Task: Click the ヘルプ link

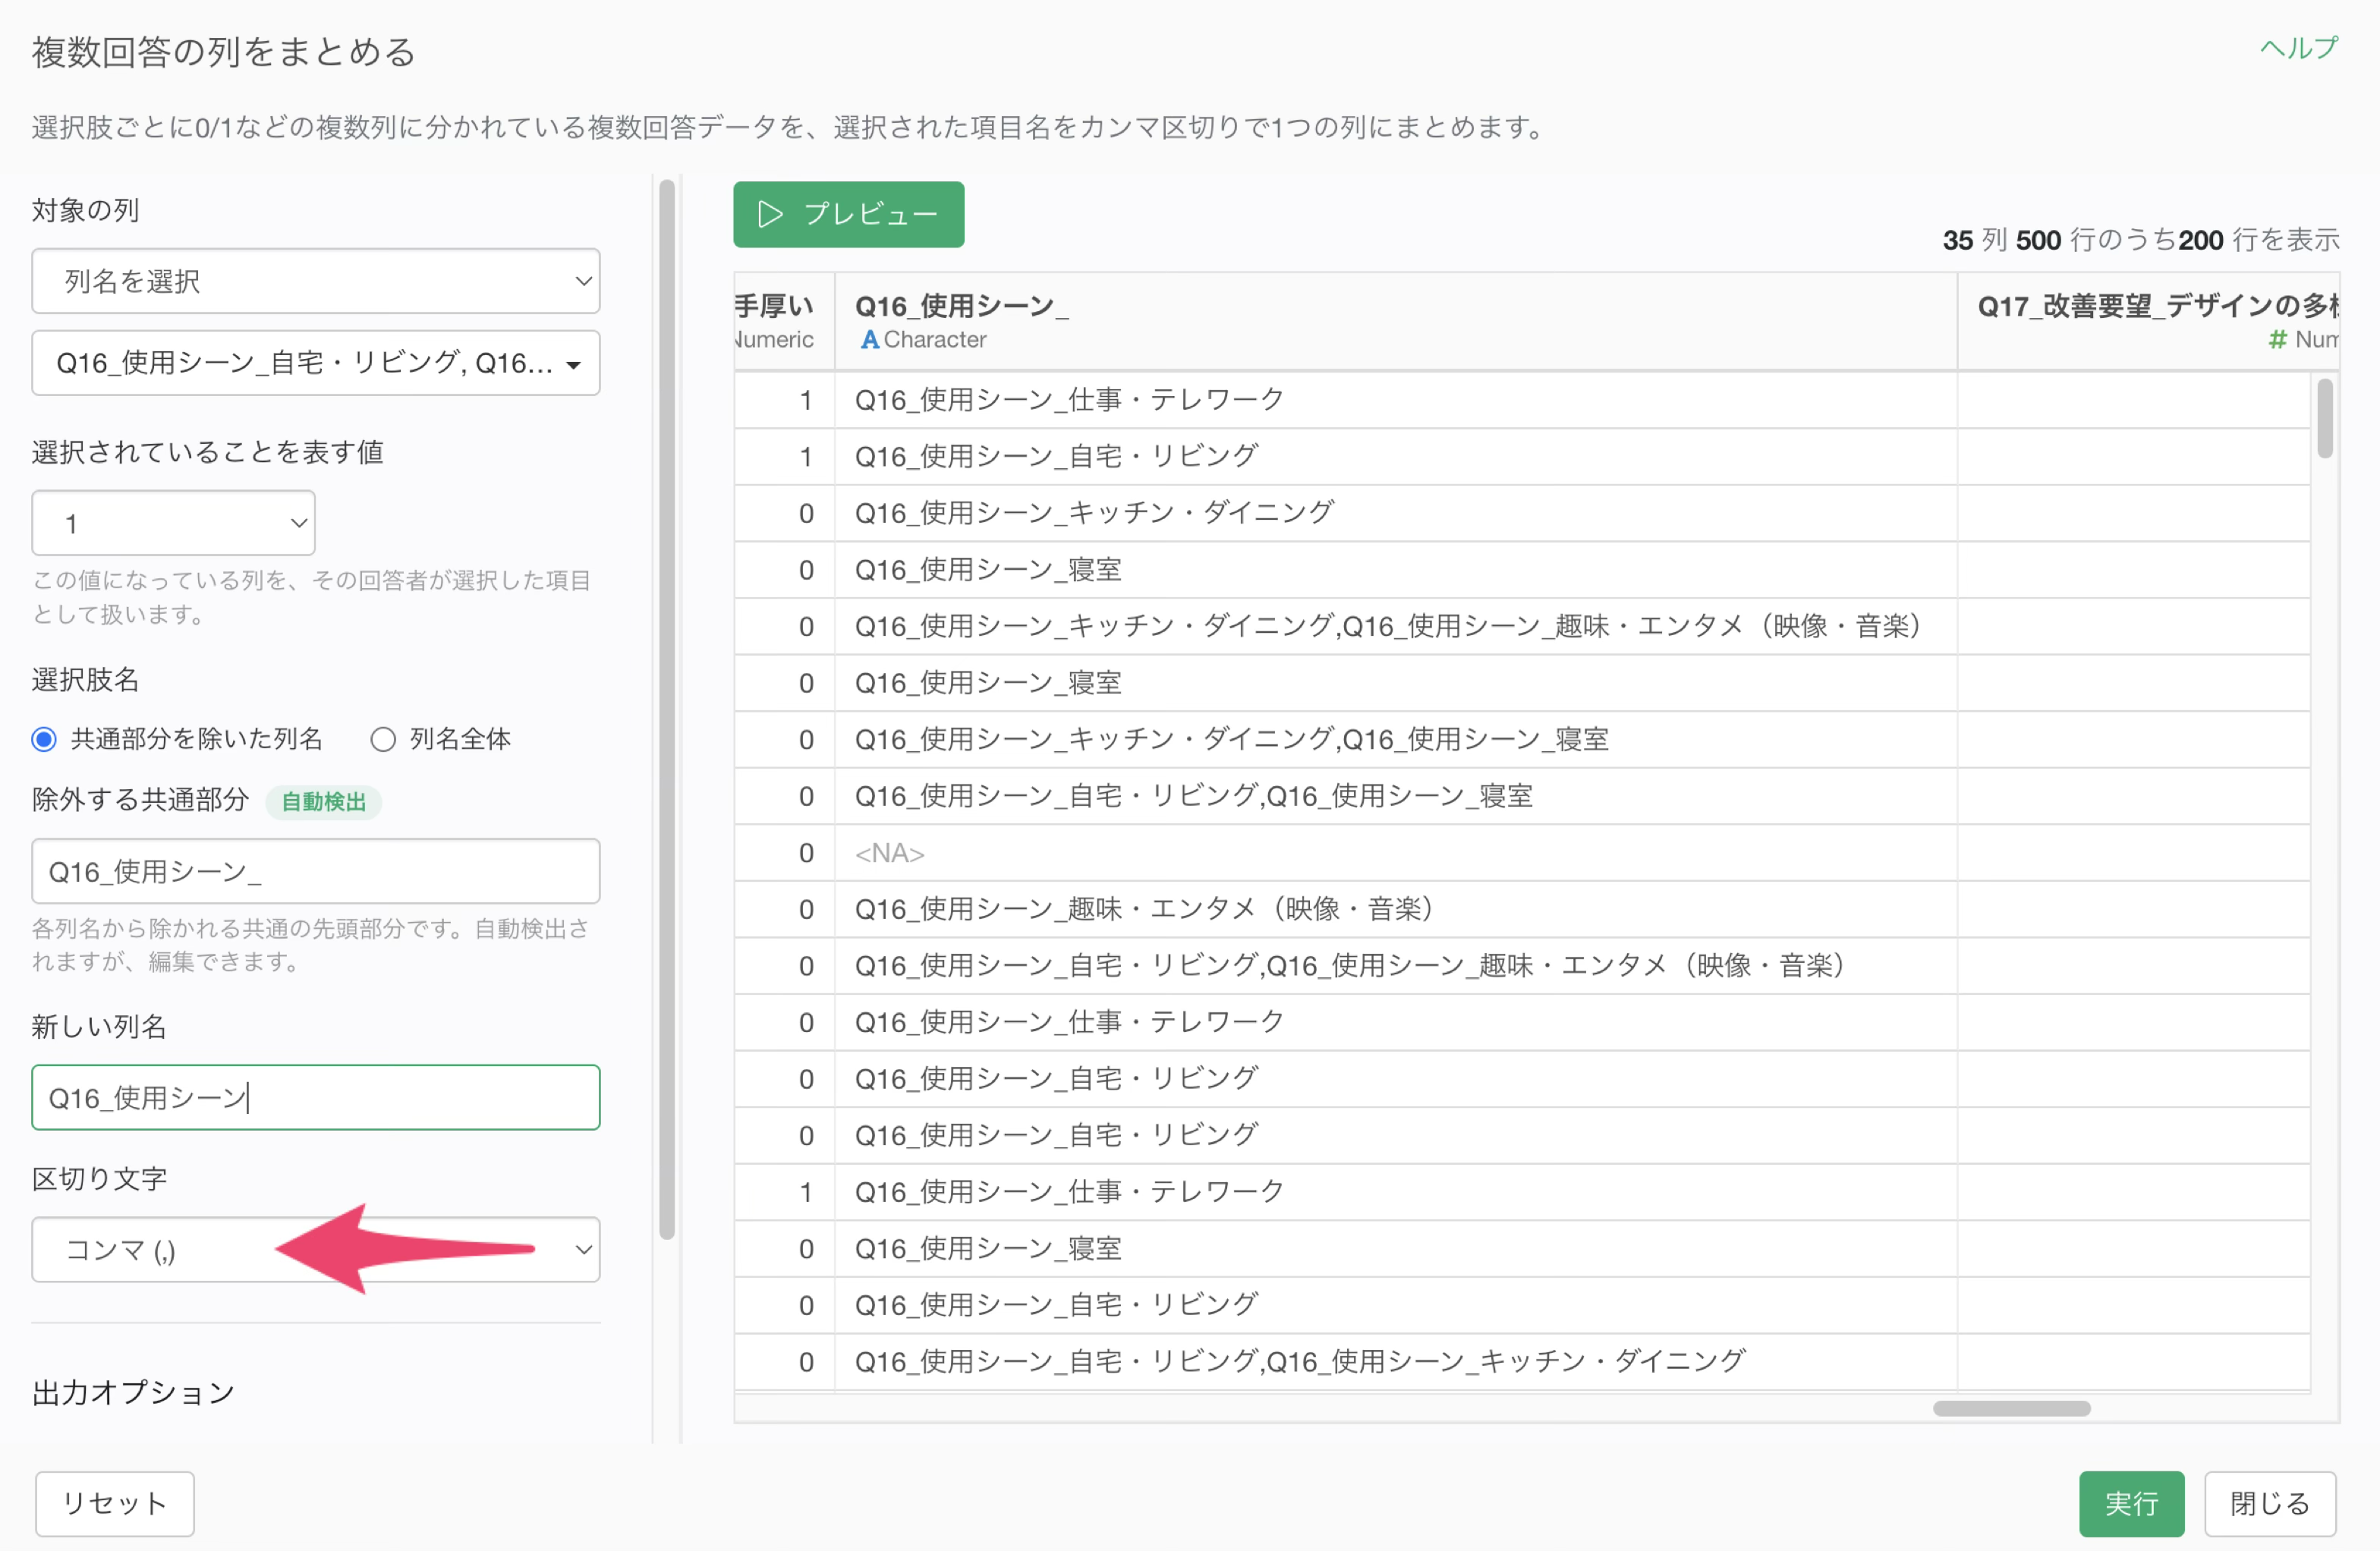Action: coord(2298,48)
